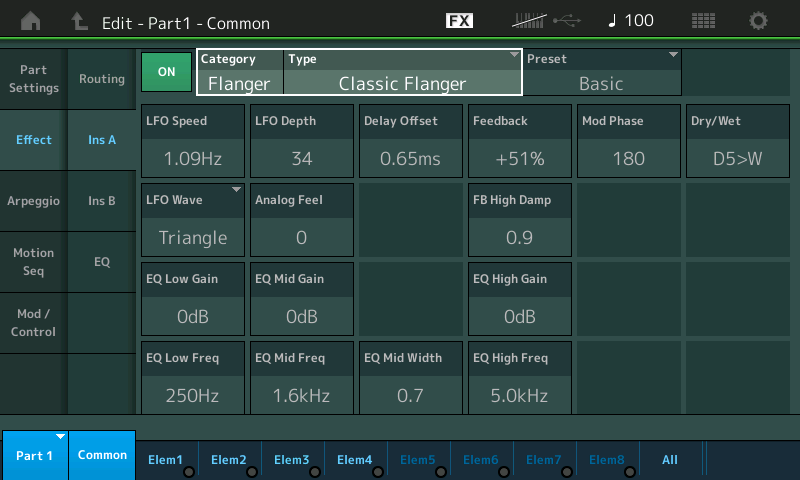Select the Mod Phase 180 parameter
The image size is (800, 480).
(629, 141)
